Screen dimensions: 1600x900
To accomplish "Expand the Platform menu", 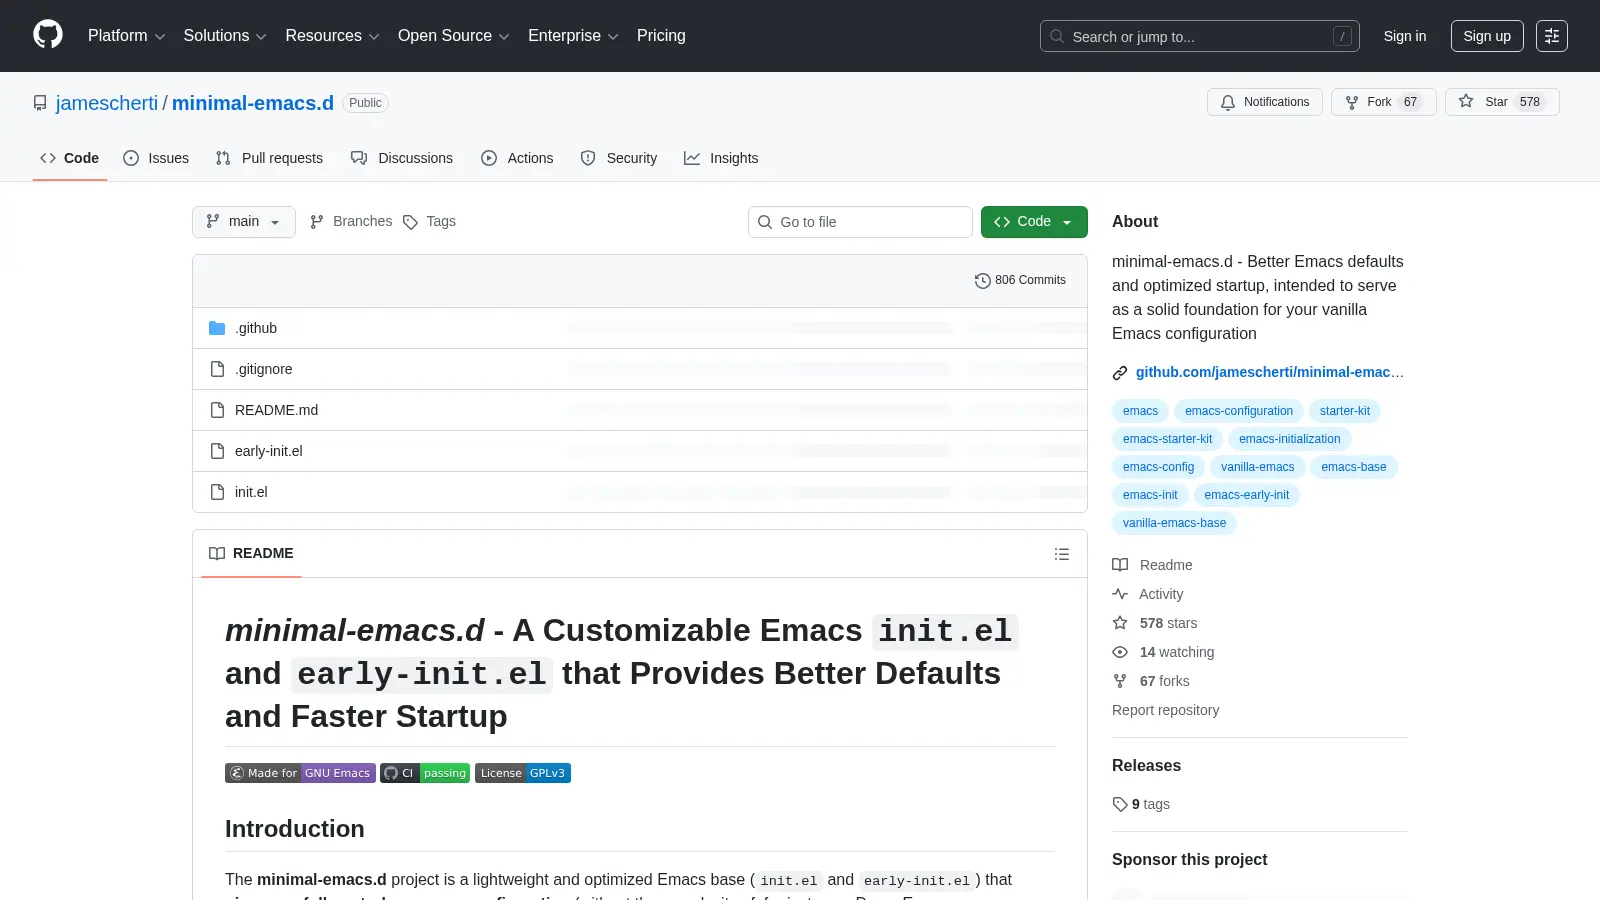I will coord(126,36).
